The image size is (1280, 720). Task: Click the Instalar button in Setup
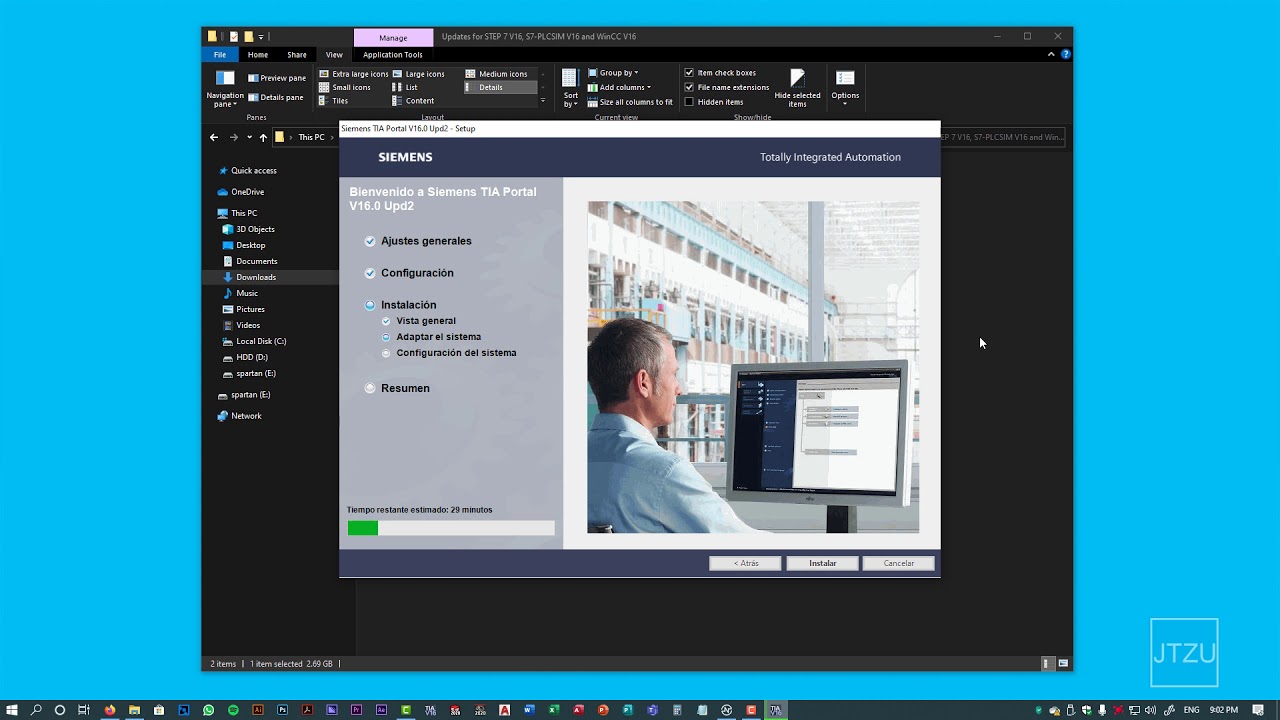[x=823, y=563]
